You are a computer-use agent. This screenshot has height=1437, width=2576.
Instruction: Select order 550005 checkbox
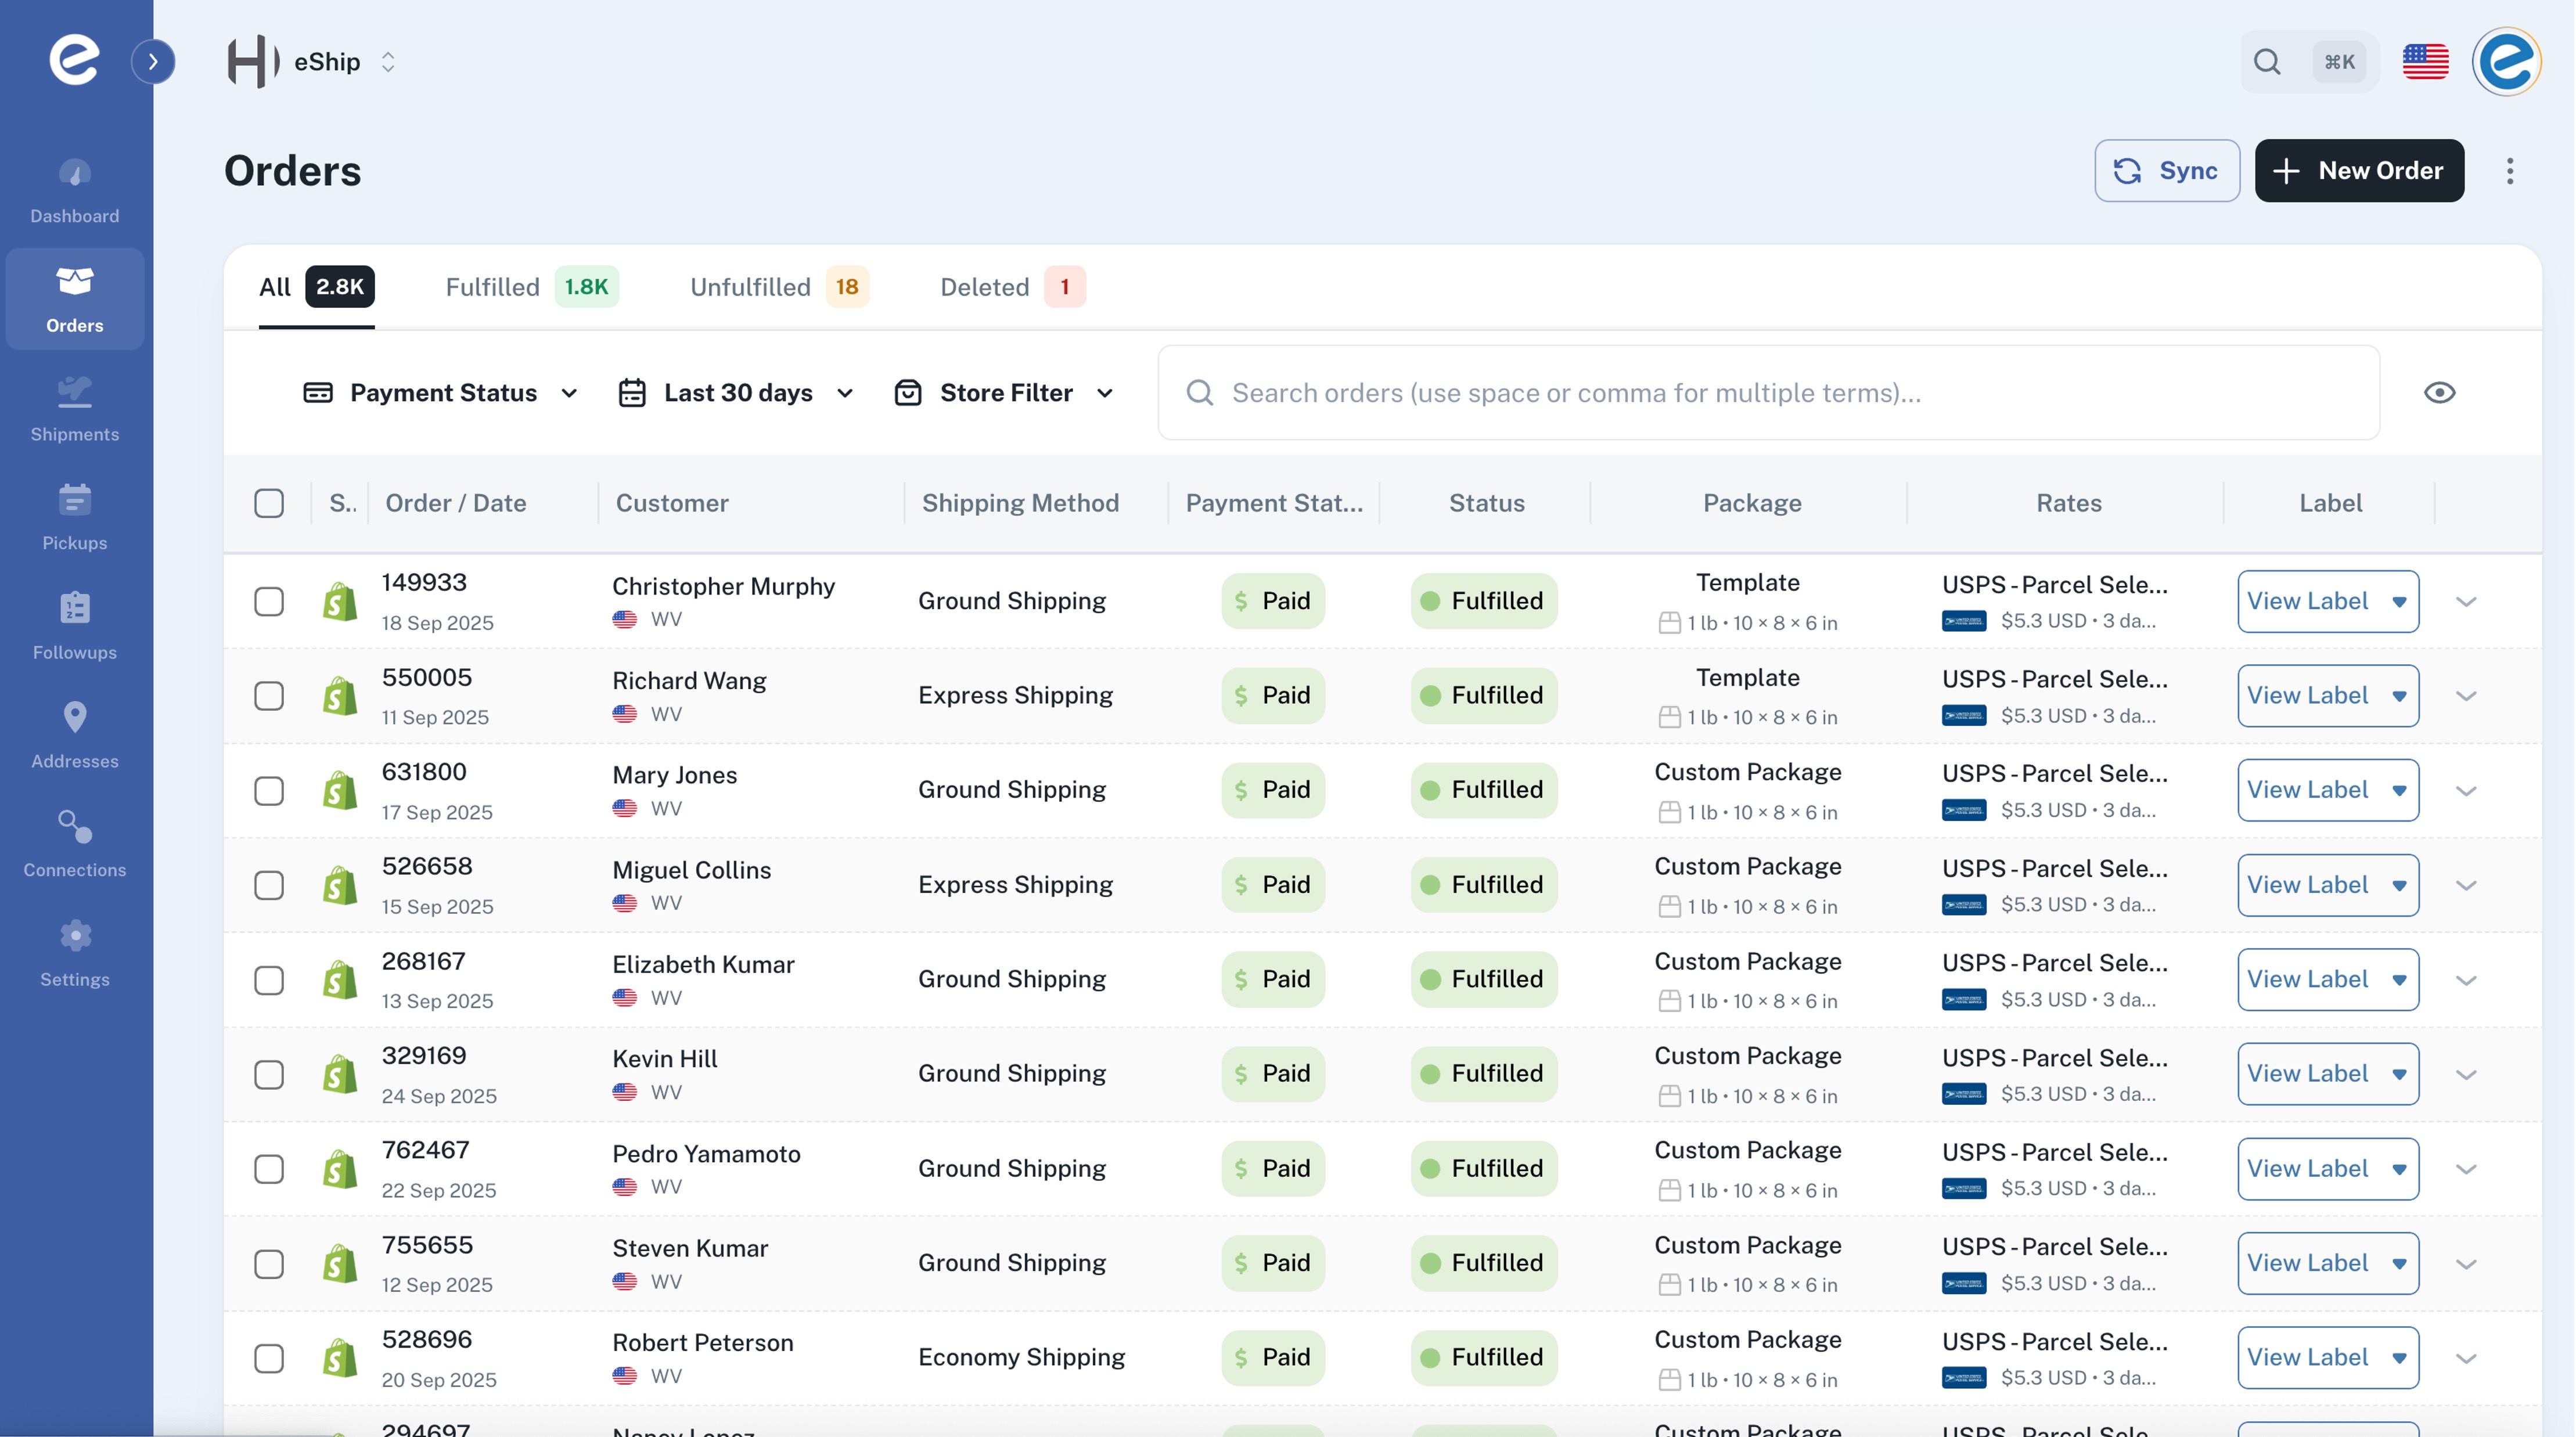pos(268,696)
